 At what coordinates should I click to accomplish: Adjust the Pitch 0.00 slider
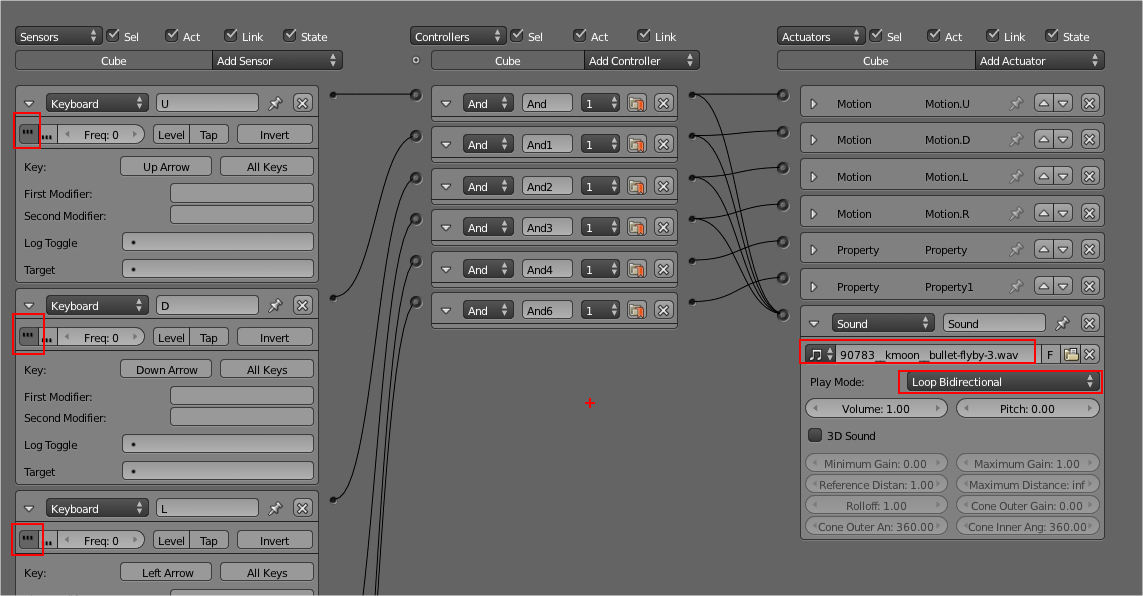(x=1027, y=409)
